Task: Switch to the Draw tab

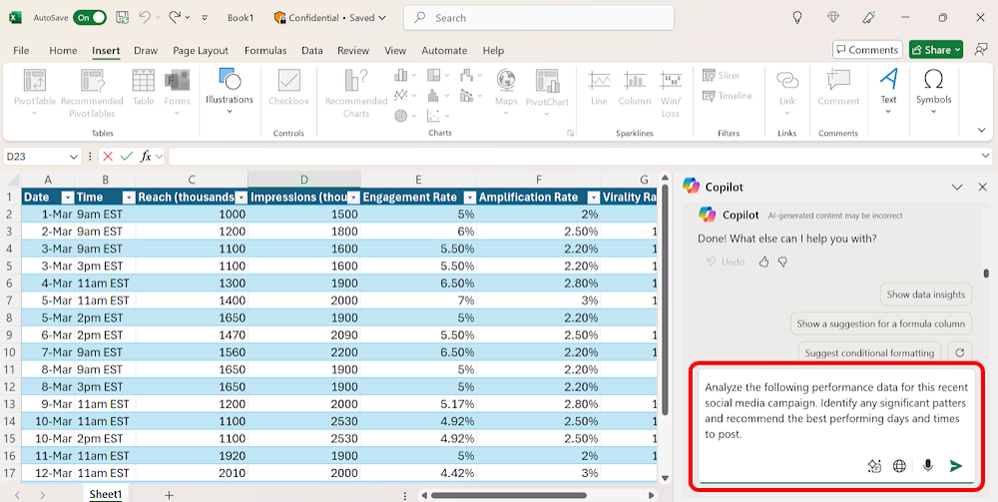Action: [146, 50]
